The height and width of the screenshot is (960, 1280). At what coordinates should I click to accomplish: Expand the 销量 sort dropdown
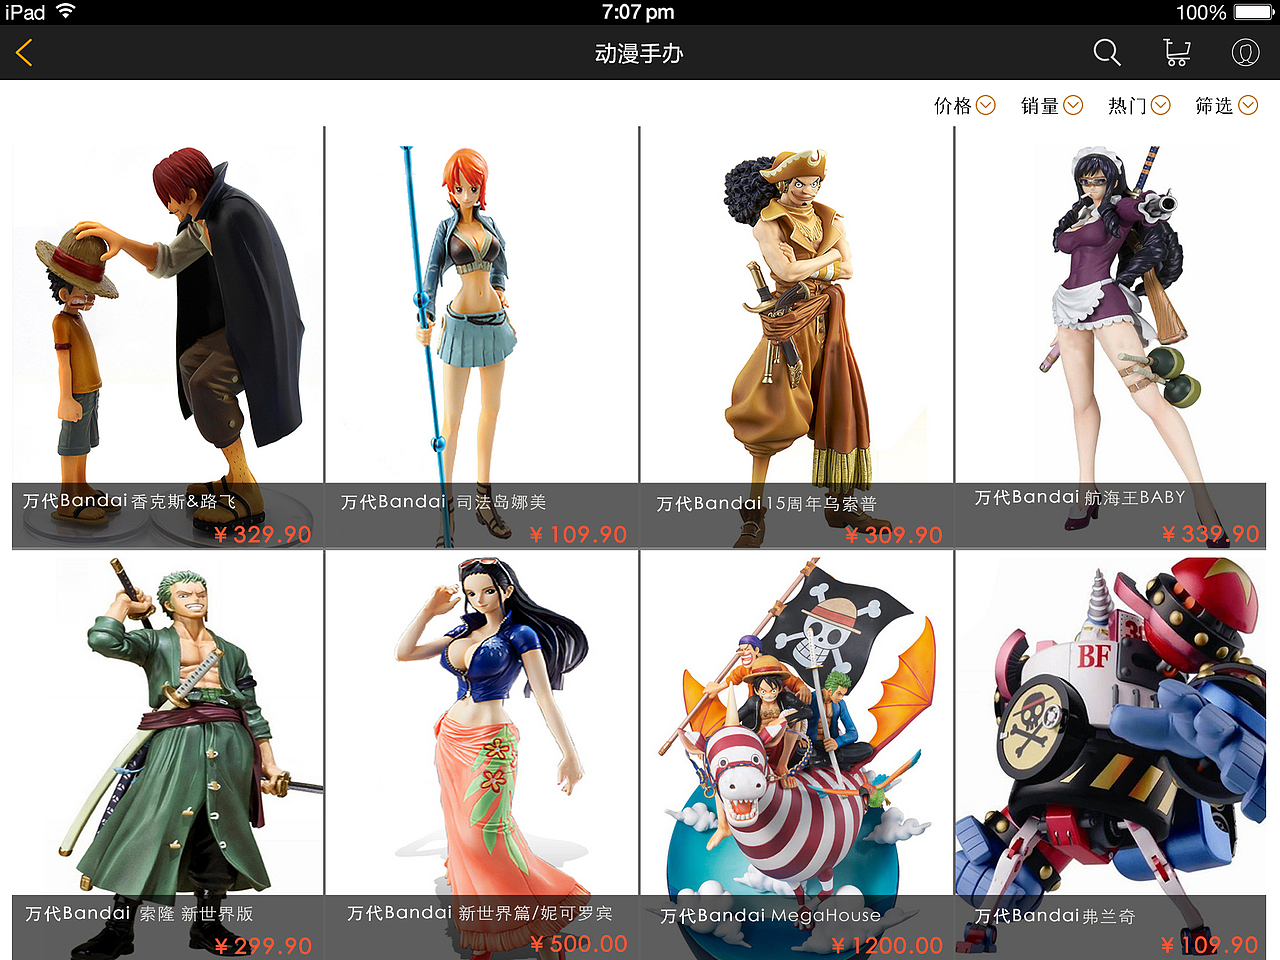[1052, 105]
